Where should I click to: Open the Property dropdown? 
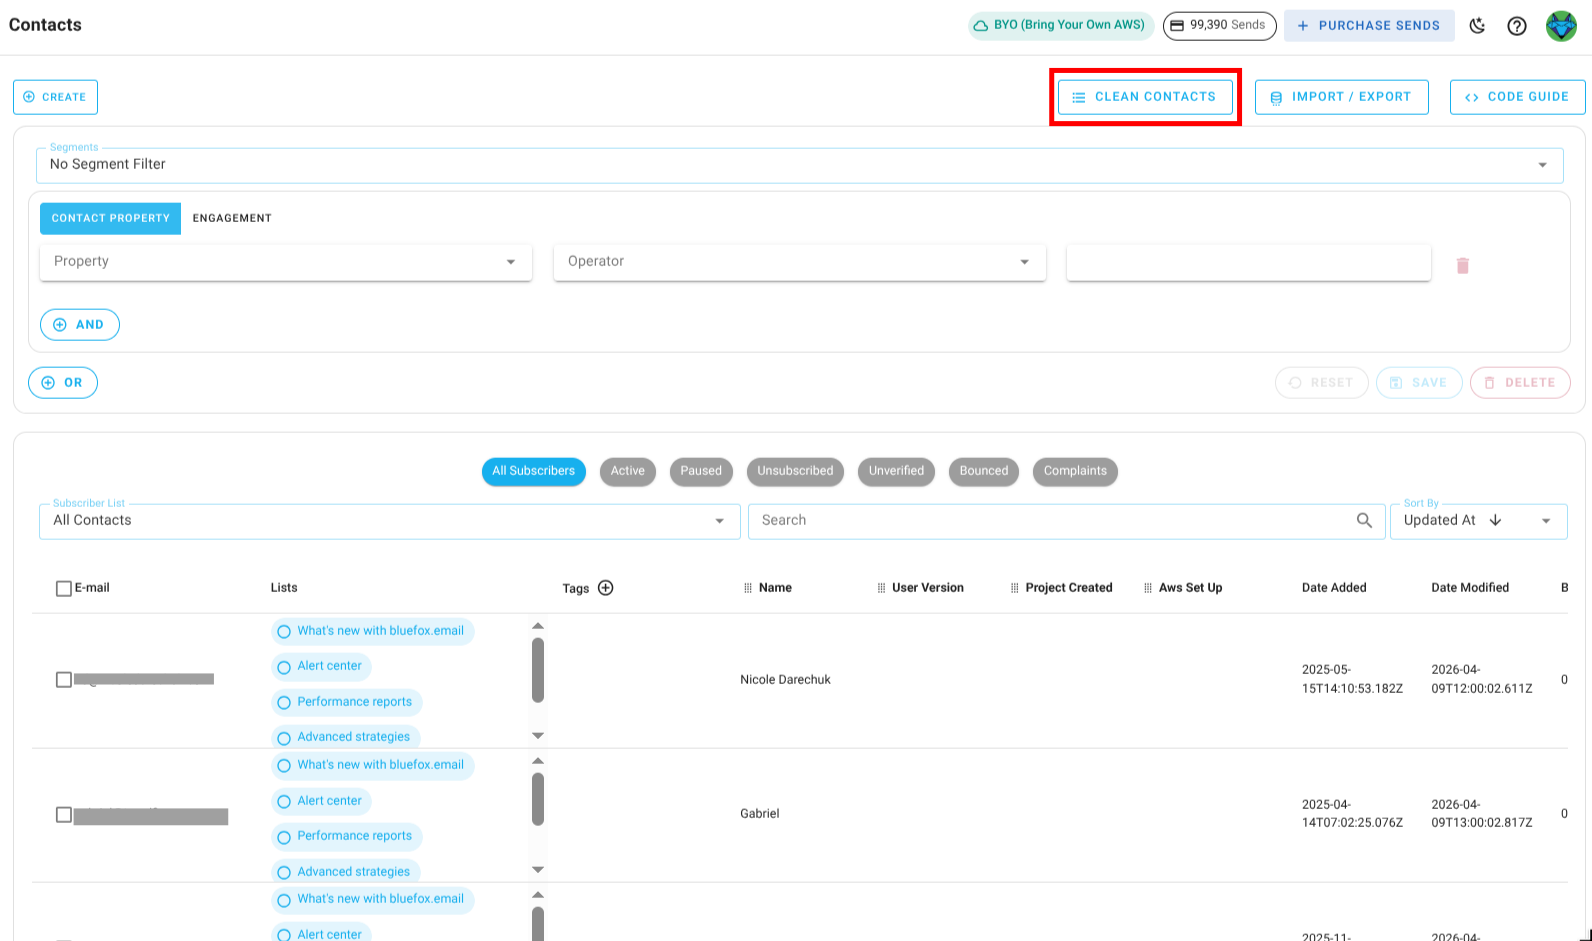tap(286, 262)
